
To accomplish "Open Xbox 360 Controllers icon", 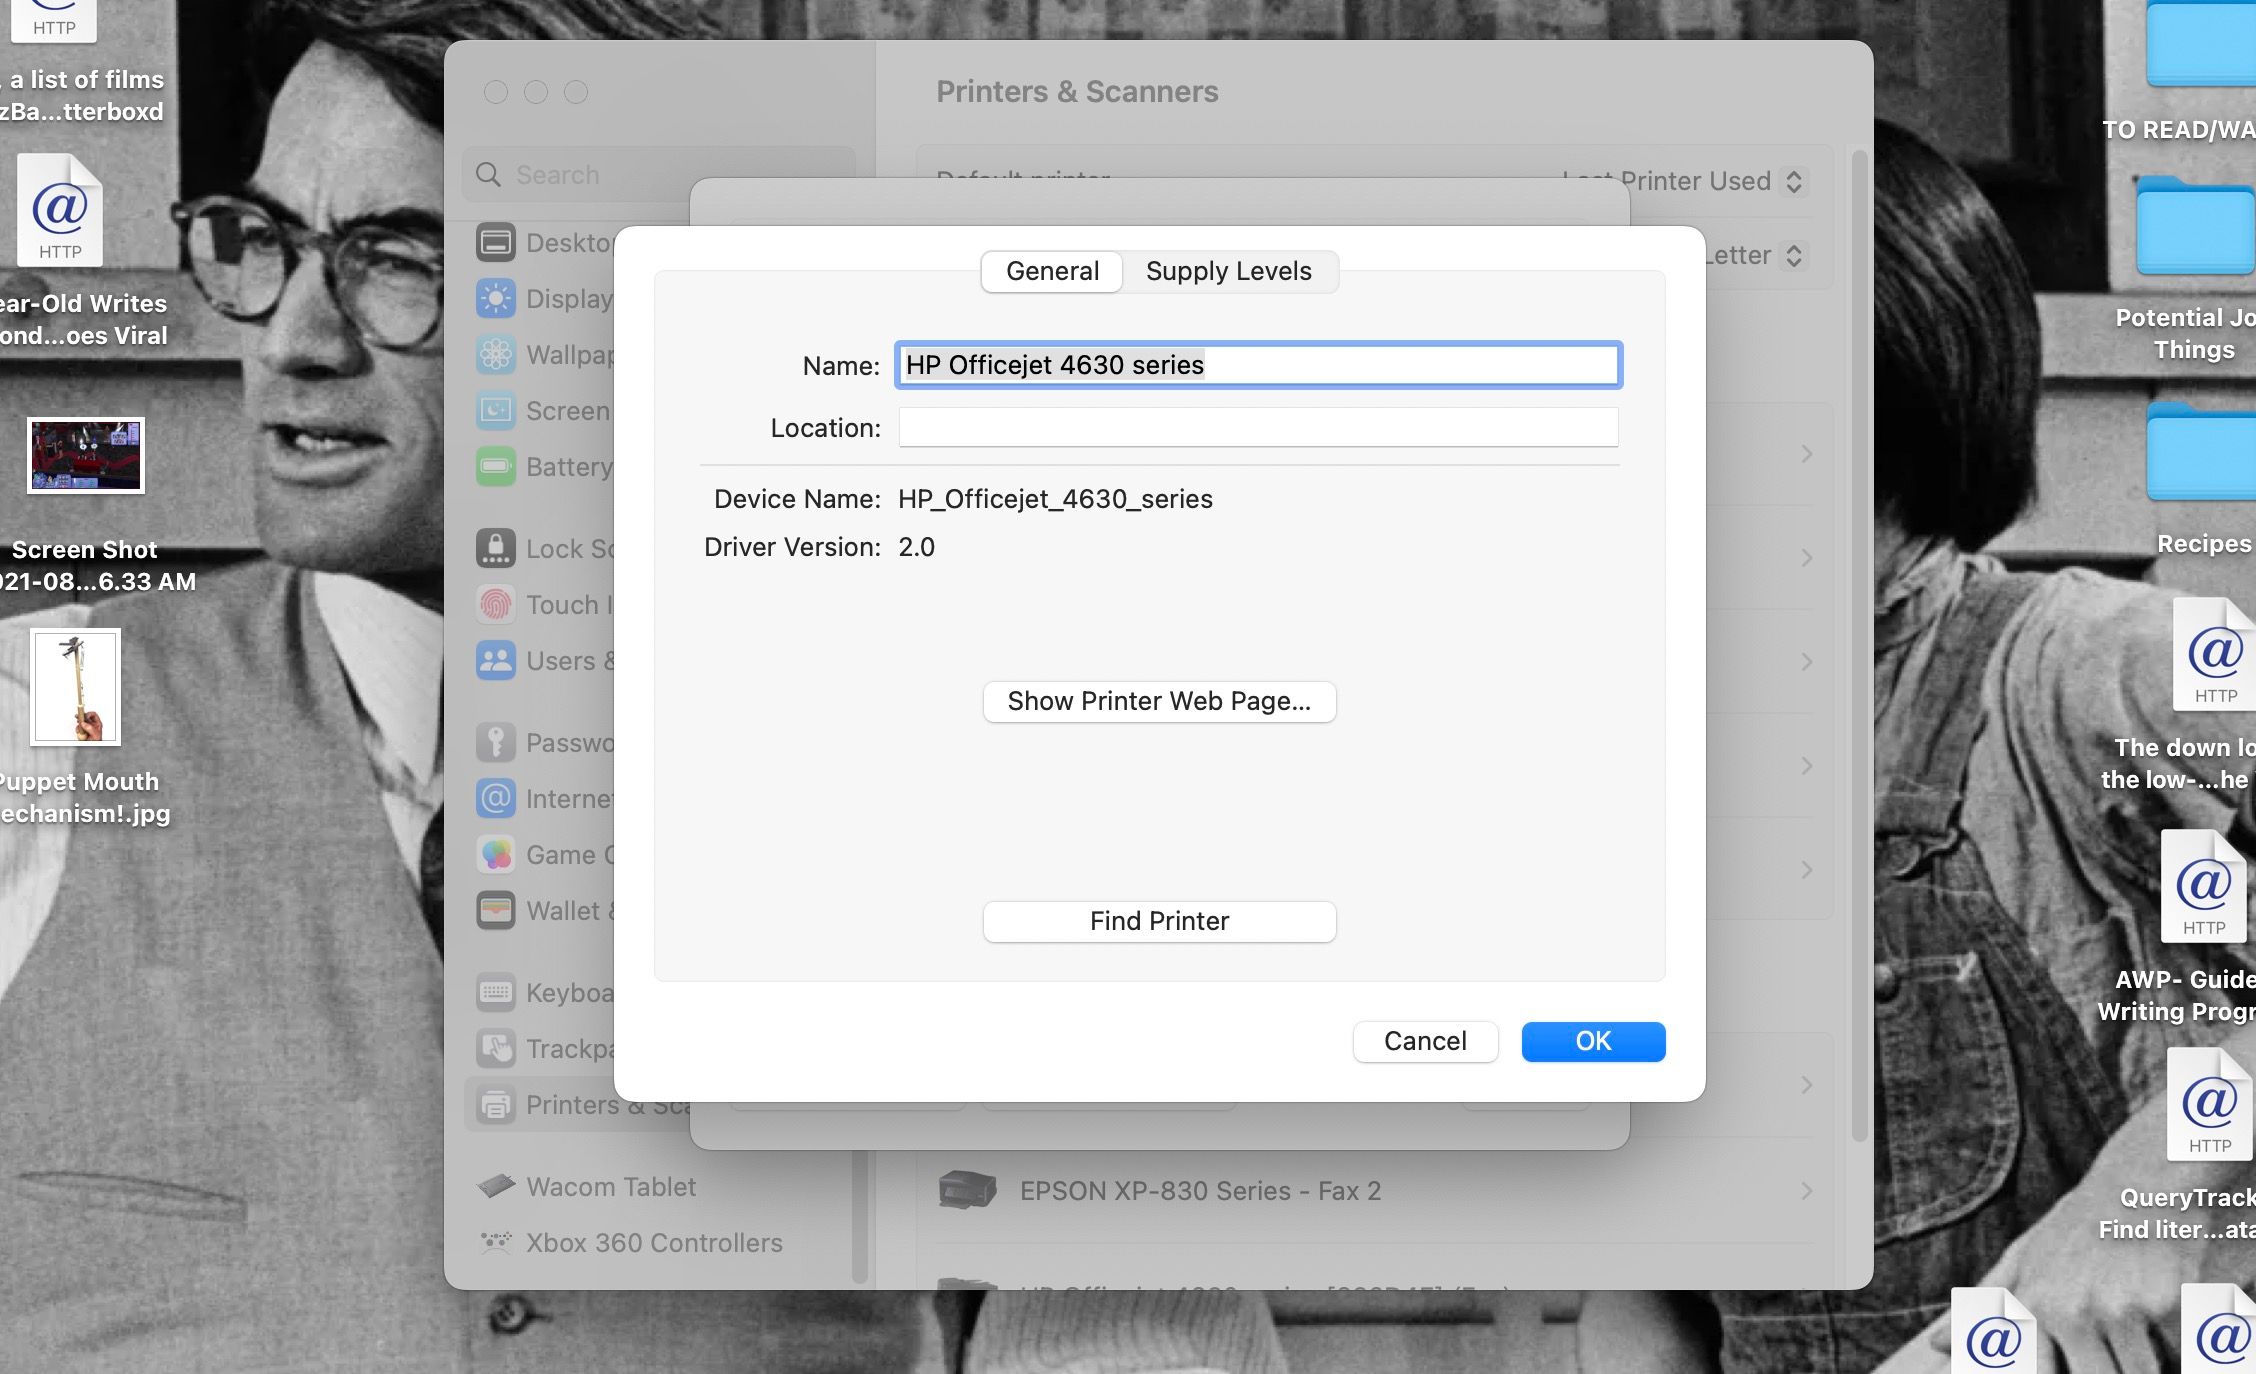I will [x=495, y=1243].
